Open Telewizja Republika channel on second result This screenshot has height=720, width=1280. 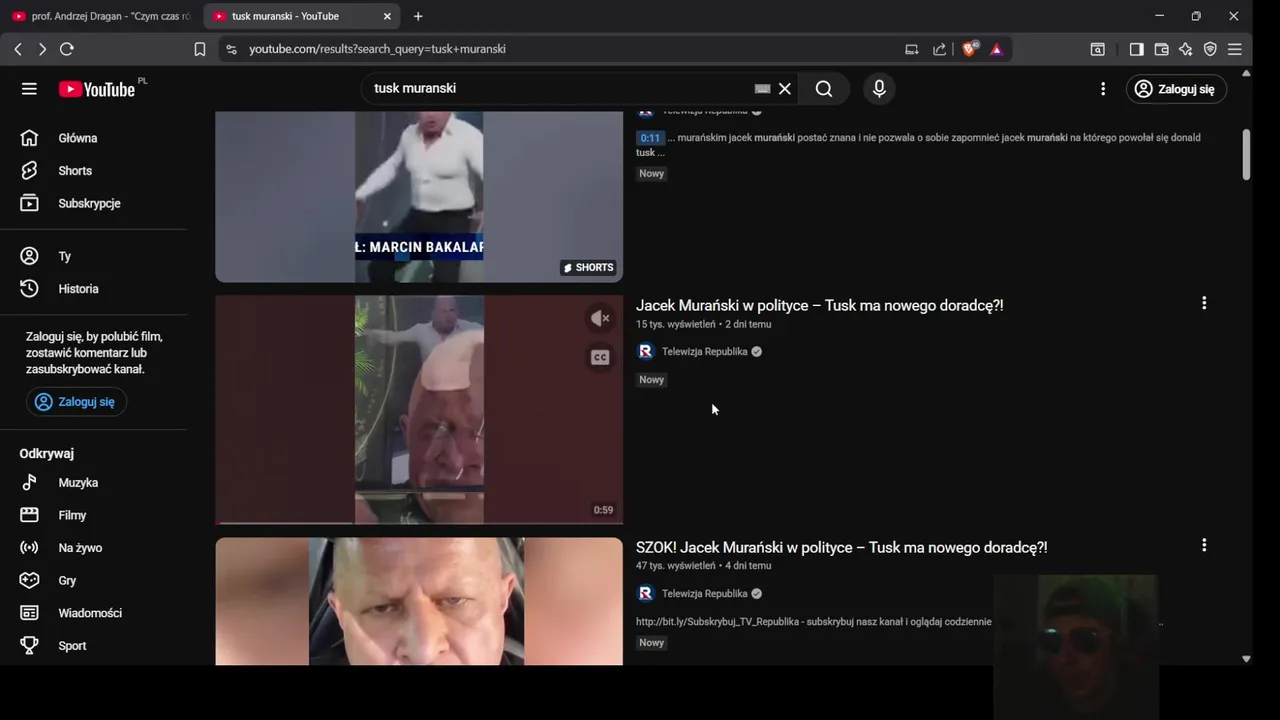(704, 352)
